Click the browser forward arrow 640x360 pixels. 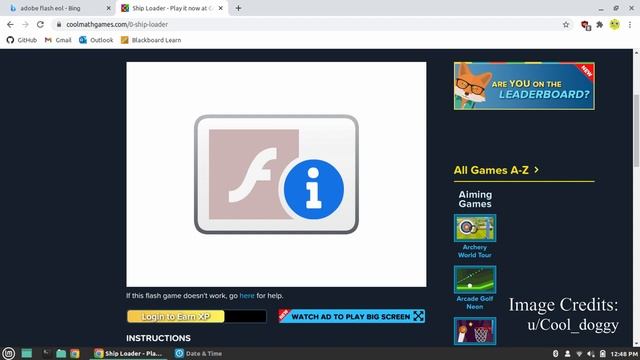(x=25, y=24)
